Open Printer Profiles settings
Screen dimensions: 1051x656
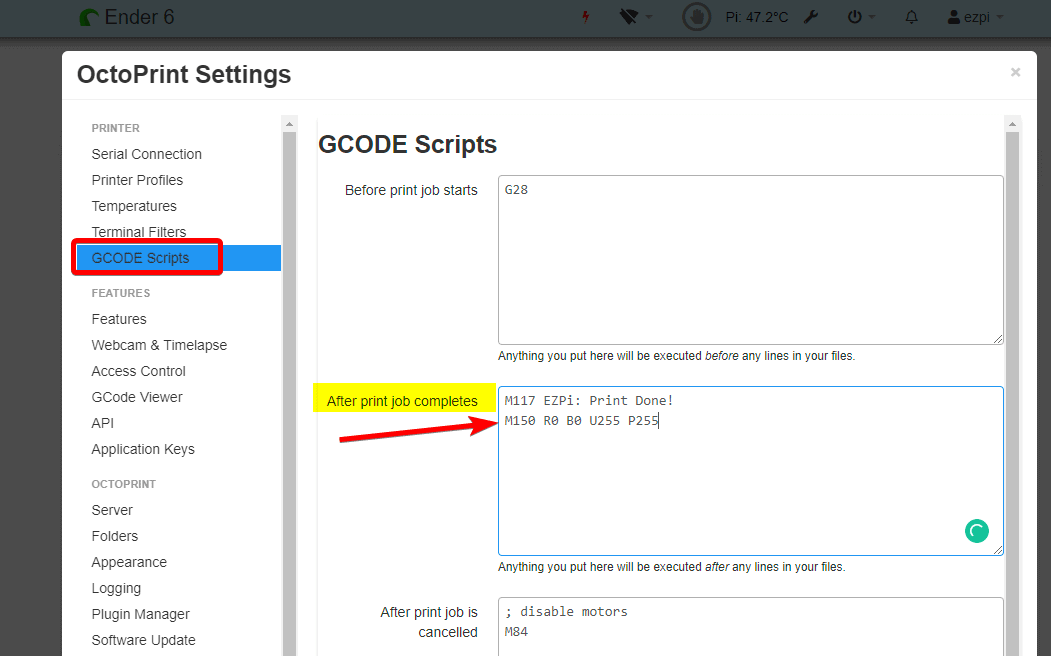pyautogui.click(x=137, y=180)
